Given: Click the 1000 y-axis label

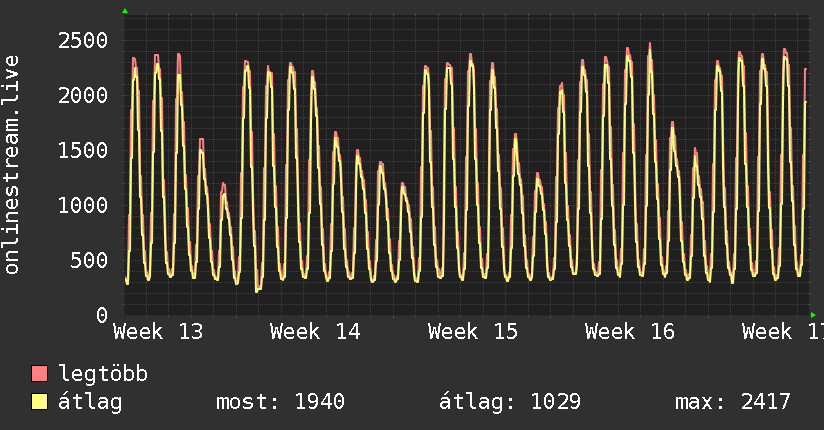Looking at the screenshot, I should [x=83, y=205].
